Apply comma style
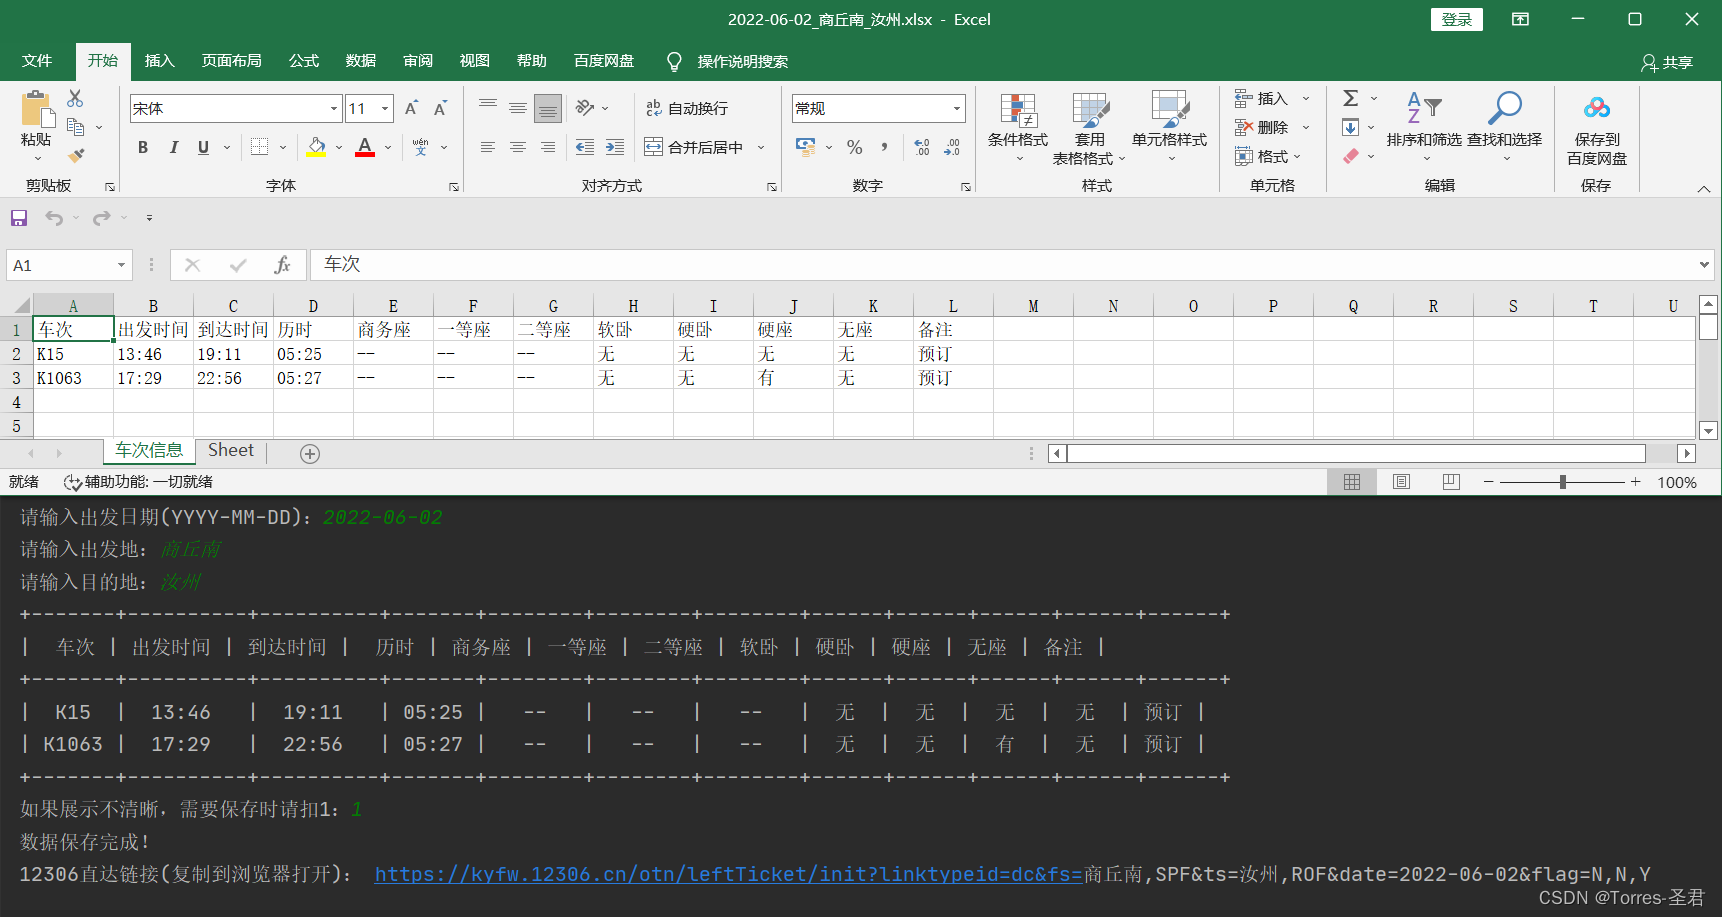Screen dimensions: 1722x917 (x=884, y=147)
